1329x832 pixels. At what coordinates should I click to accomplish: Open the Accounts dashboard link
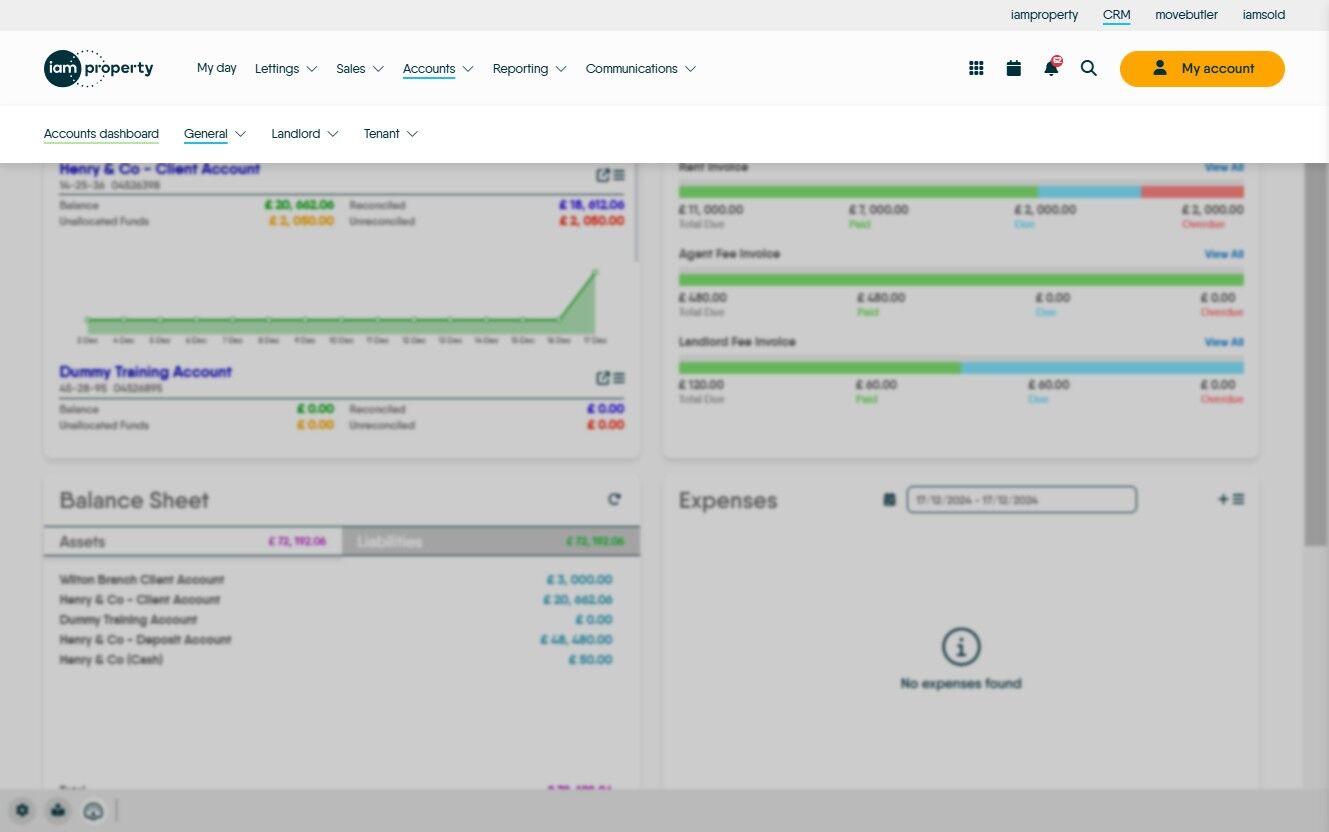click(x=101, y=134)
